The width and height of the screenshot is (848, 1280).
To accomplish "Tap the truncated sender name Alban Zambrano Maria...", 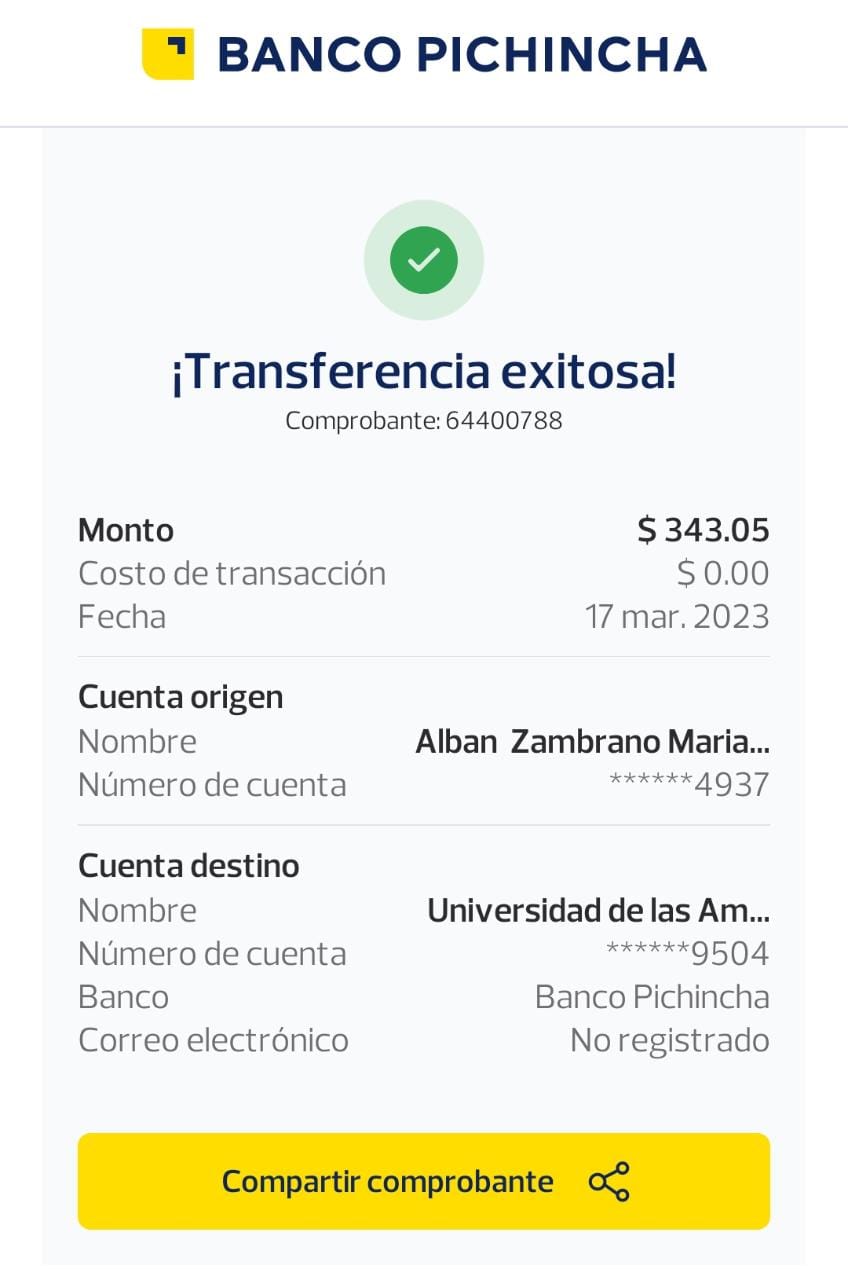I will [x=592, y=742].
